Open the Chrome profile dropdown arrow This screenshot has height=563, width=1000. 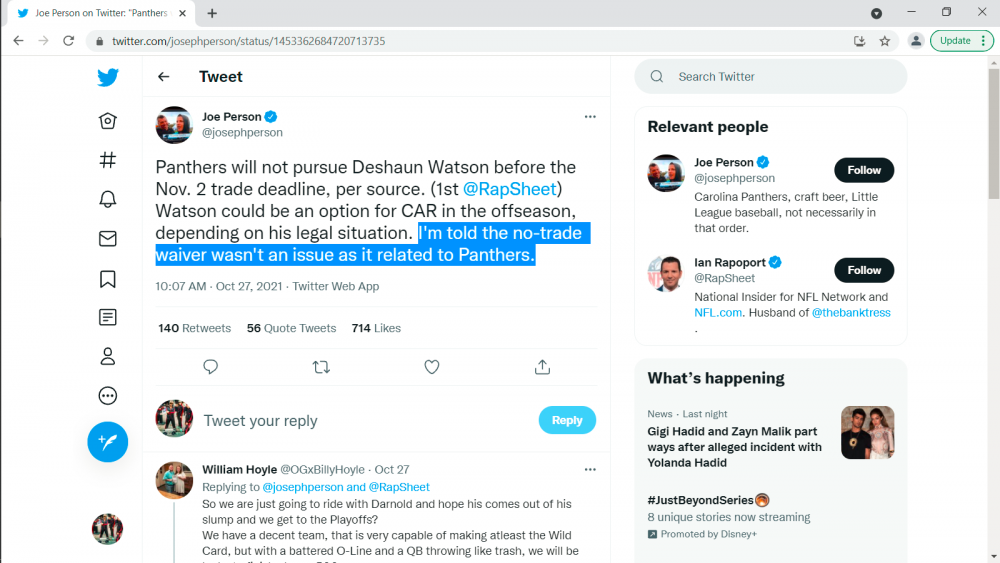pyautogui.click(x=876, y=13)
